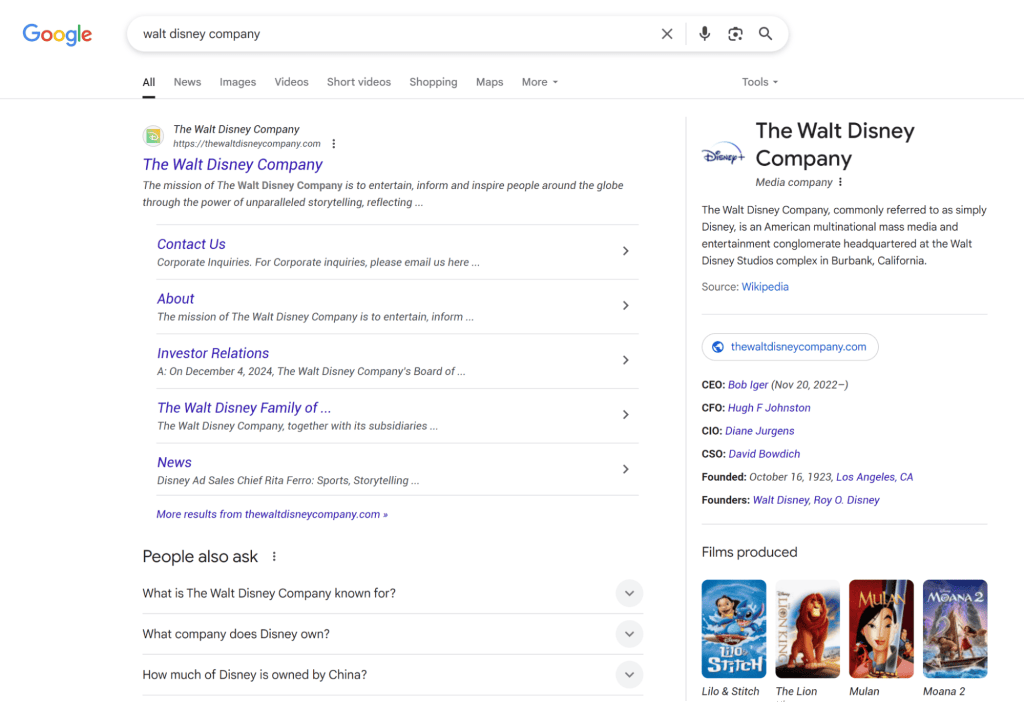
Task: Open the Investor Relations sitelink
Action: [213, 353]
